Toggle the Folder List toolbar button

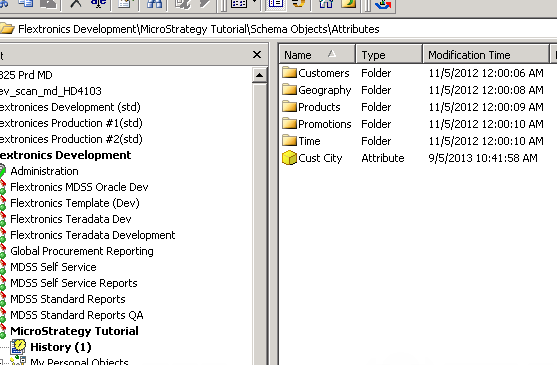(x=276, y=4)
